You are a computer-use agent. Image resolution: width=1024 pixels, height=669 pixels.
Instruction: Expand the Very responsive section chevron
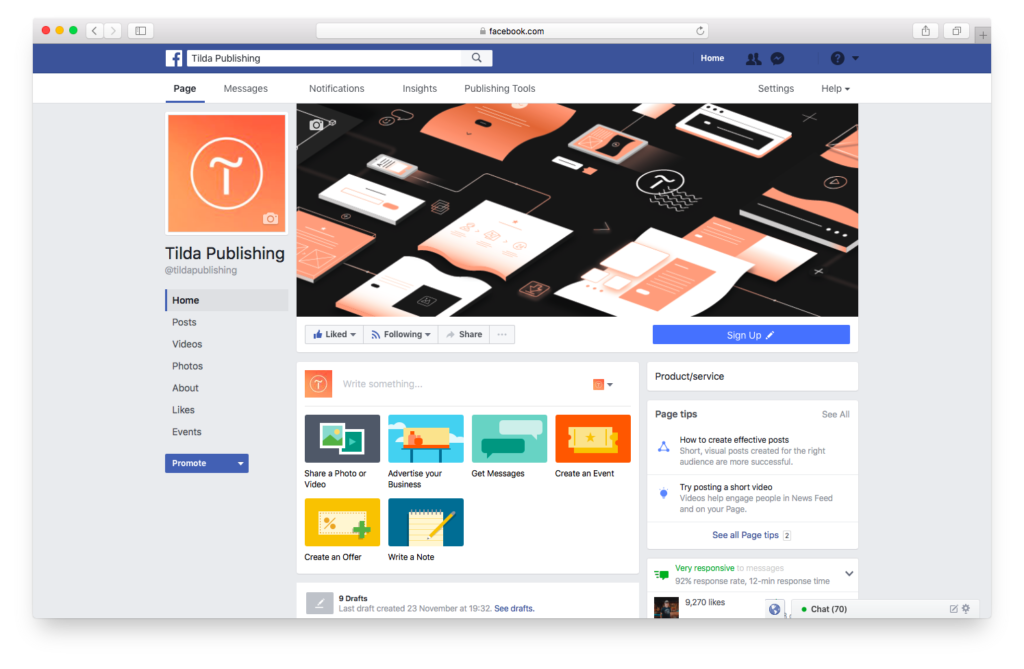(x=849, y=574)
